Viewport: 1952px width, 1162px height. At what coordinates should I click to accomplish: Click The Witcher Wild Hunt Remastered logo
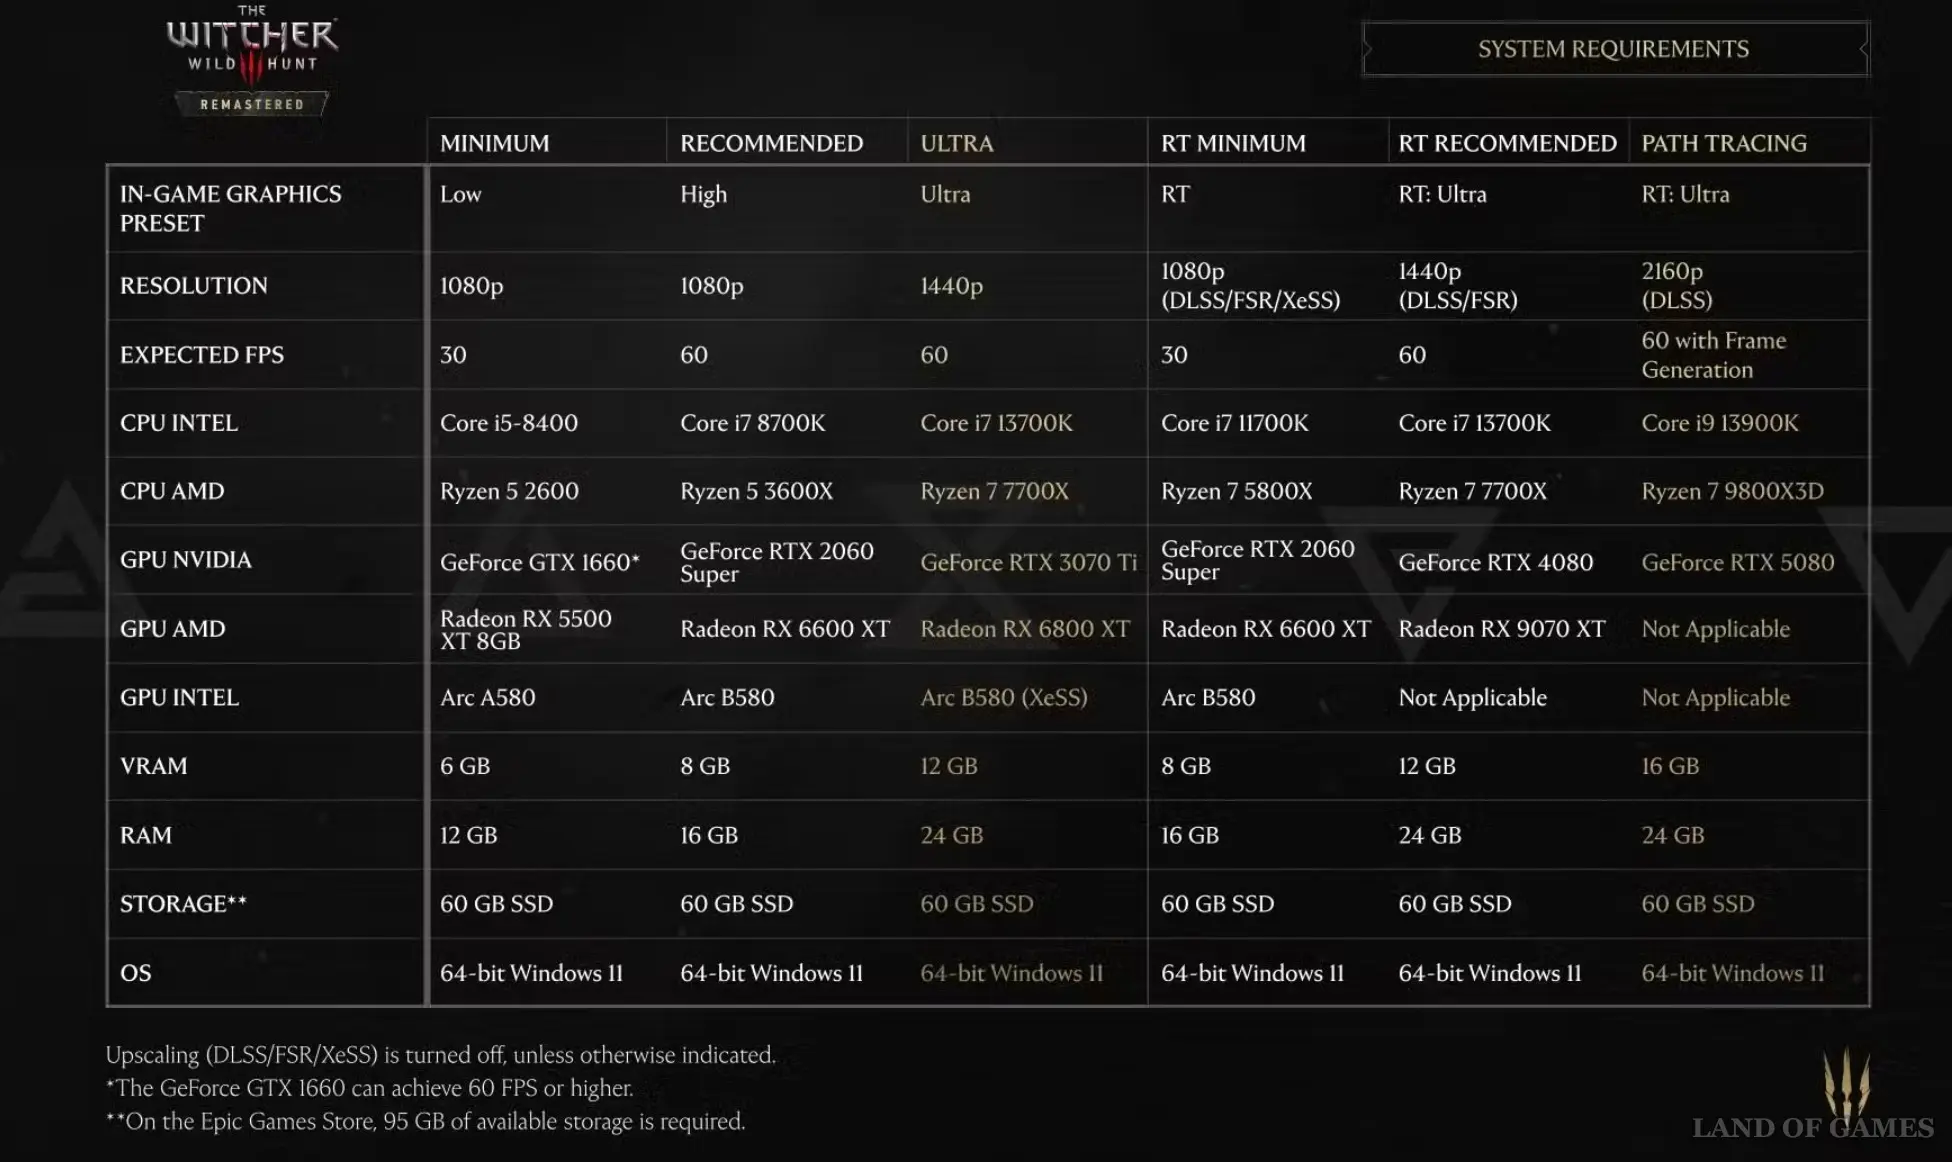(x=252, y=60)
